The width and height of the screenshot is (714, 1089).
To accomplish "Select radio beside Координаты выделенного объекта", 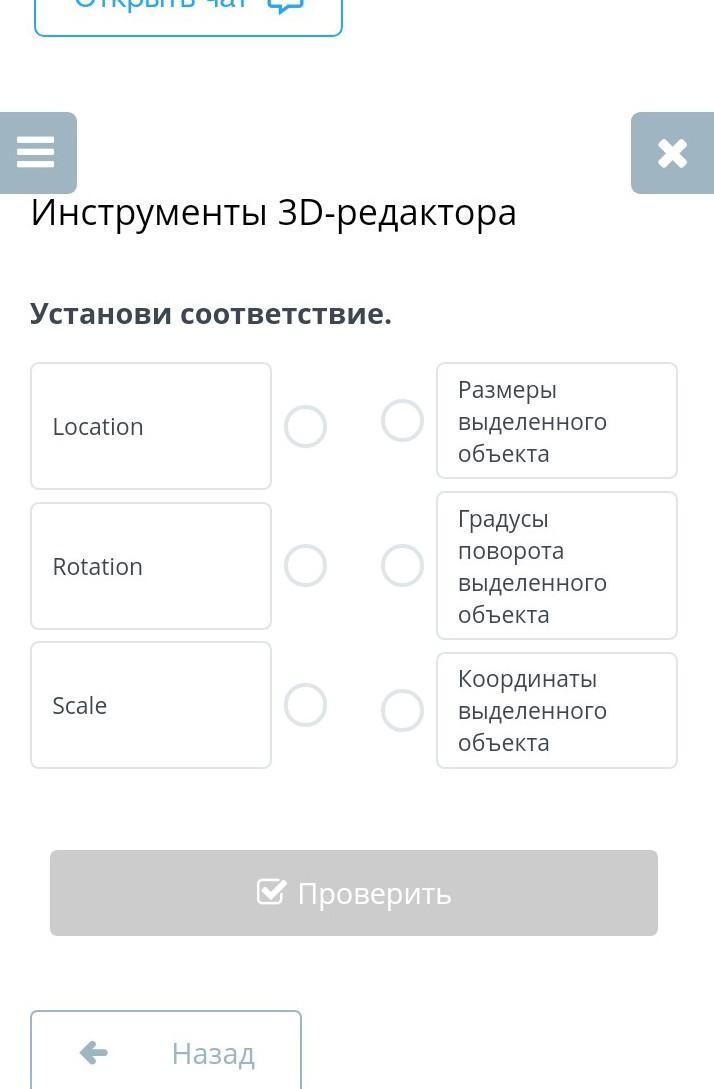I will 402,710.
